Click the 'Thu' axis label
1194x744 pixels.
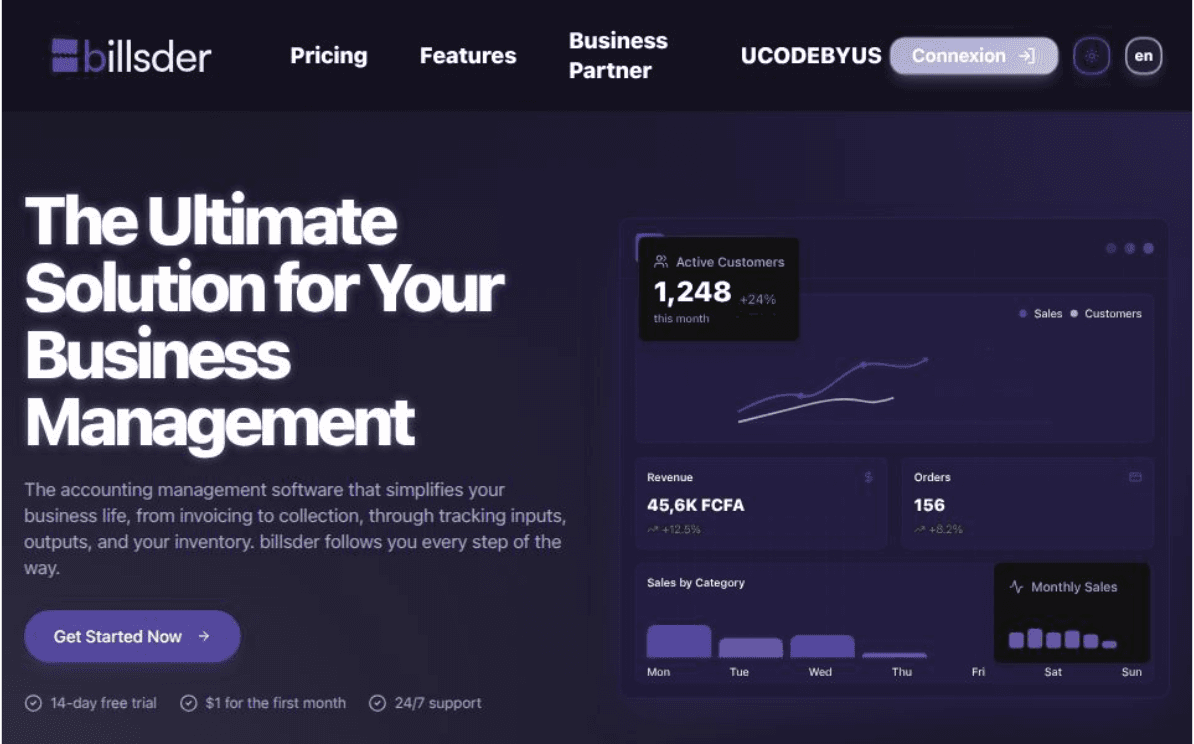tap(902, 672)
